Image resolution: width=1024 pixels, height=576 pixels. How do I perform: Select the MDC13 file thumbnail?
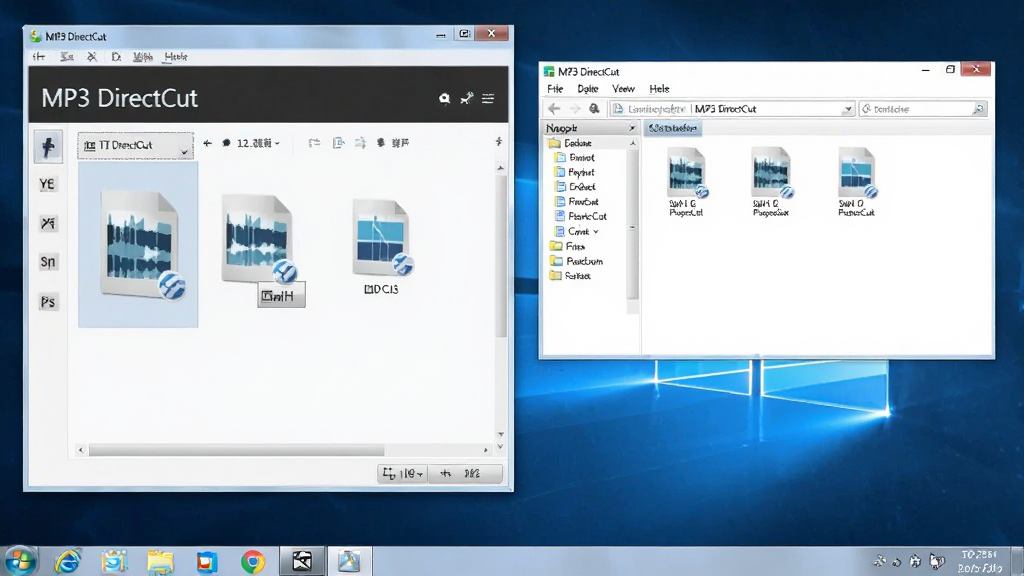(x=382, y=247)
